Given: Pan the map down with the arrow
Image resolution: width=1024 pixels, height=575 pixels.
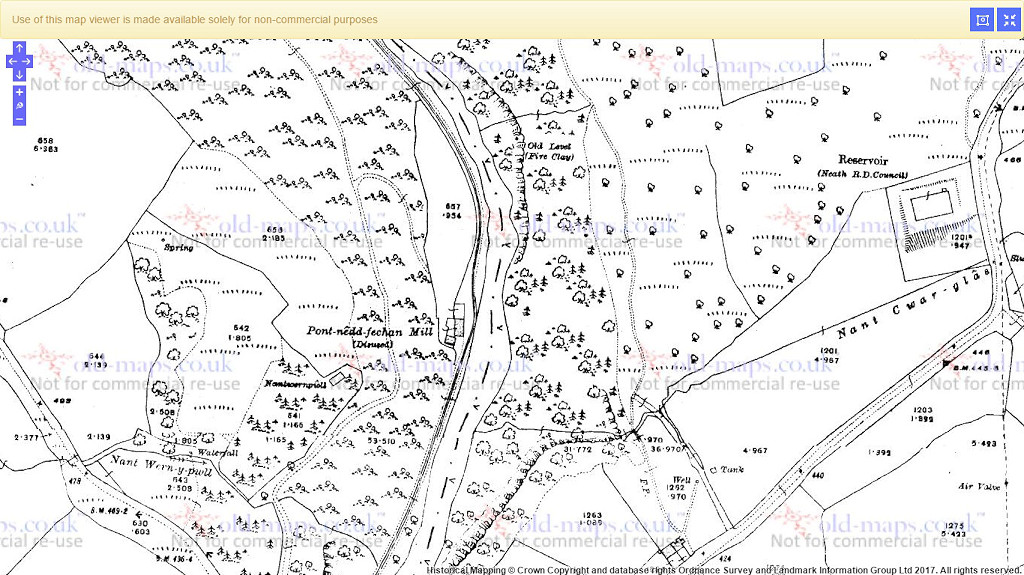Looking at the screenshot, I should point(20,74).
